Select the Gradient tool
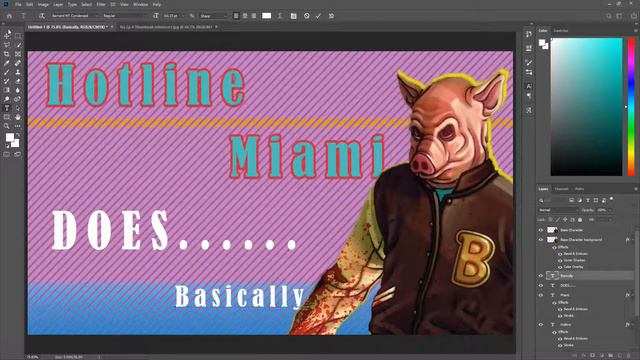The height and width of the screenshot is (360, 640). pos(7,90)
